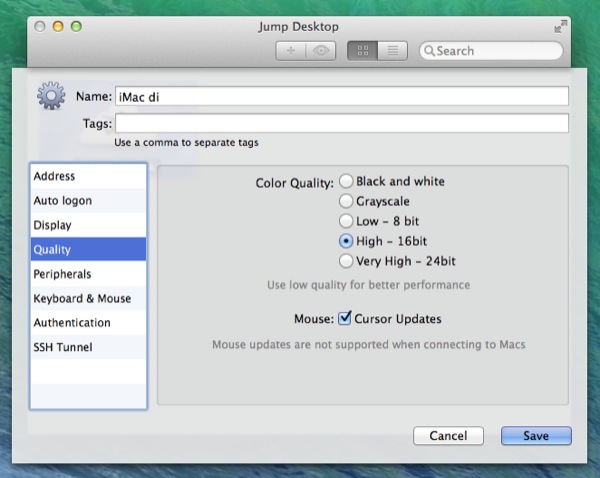Click the green zoom window button
The width and height of the screenshot is (600, 478).
point(77,26)
